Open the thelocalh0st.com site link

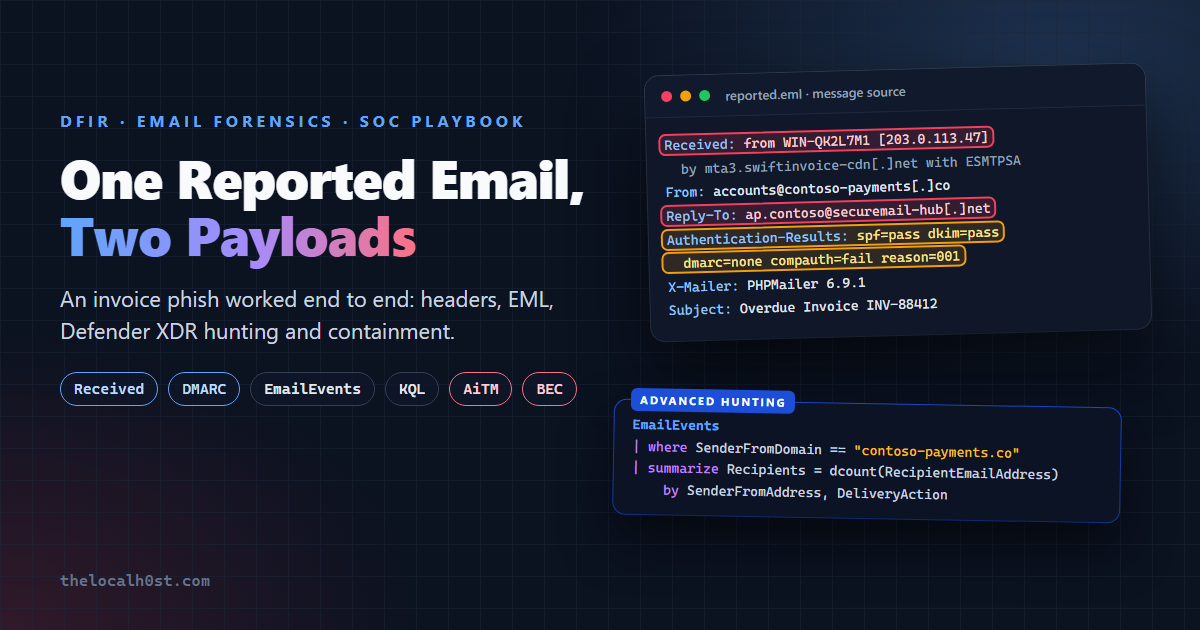click(135, 580)
